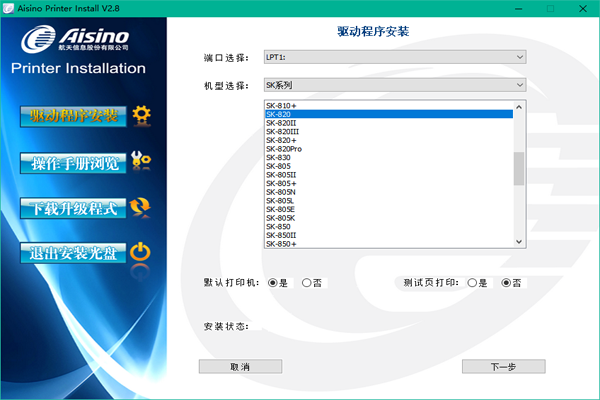Viewport: 600px width, 400px height.
Task: Select SK-805N in model list
Action: click(x=389, y=192)
